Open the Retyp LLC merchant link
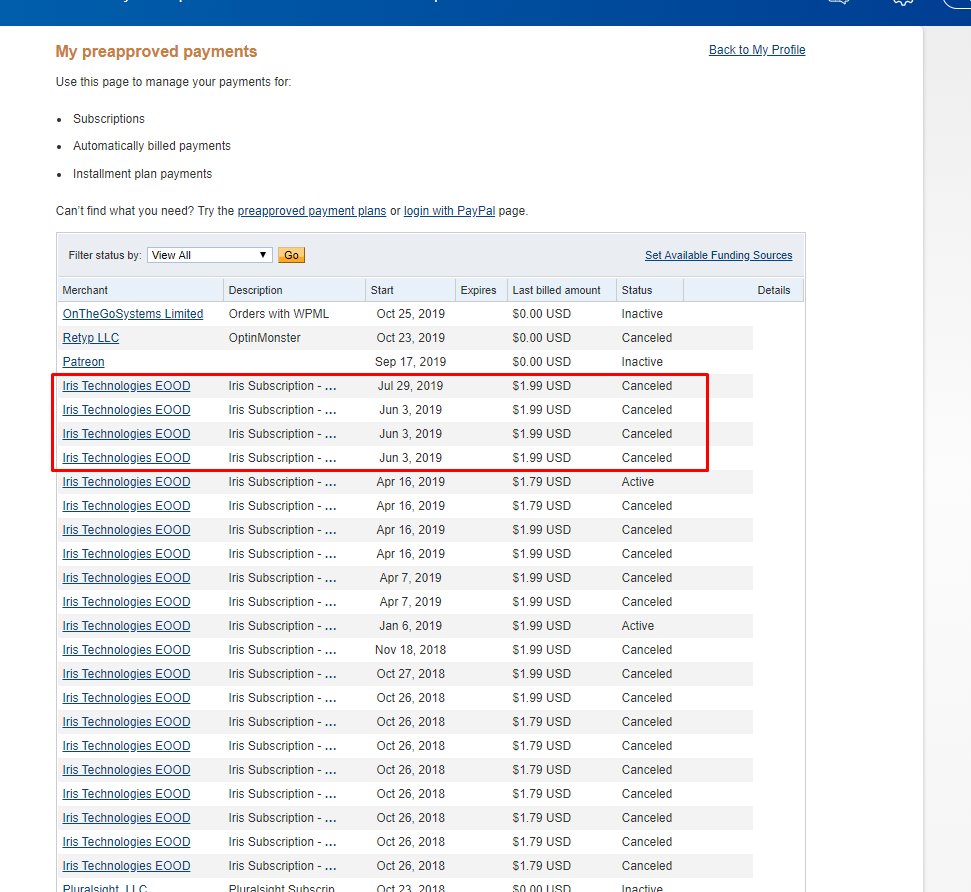 pyautogui.click(x=90, y=338)
